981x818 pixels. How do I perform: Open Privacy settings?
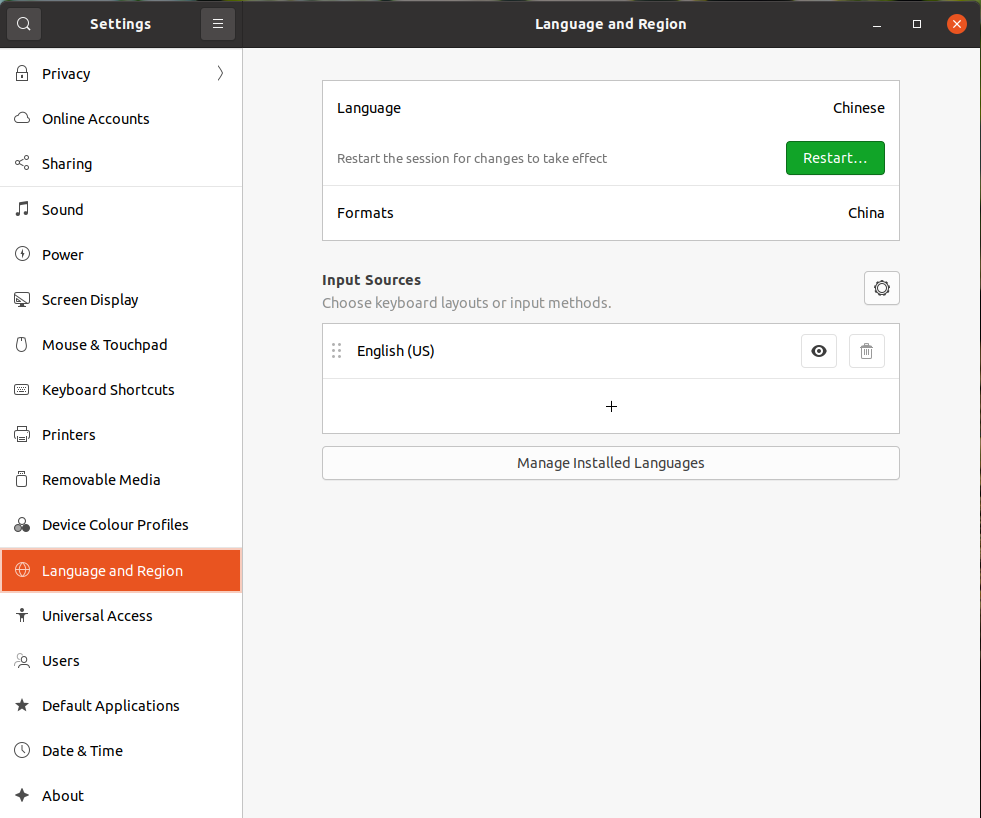(x=121, y=73)
